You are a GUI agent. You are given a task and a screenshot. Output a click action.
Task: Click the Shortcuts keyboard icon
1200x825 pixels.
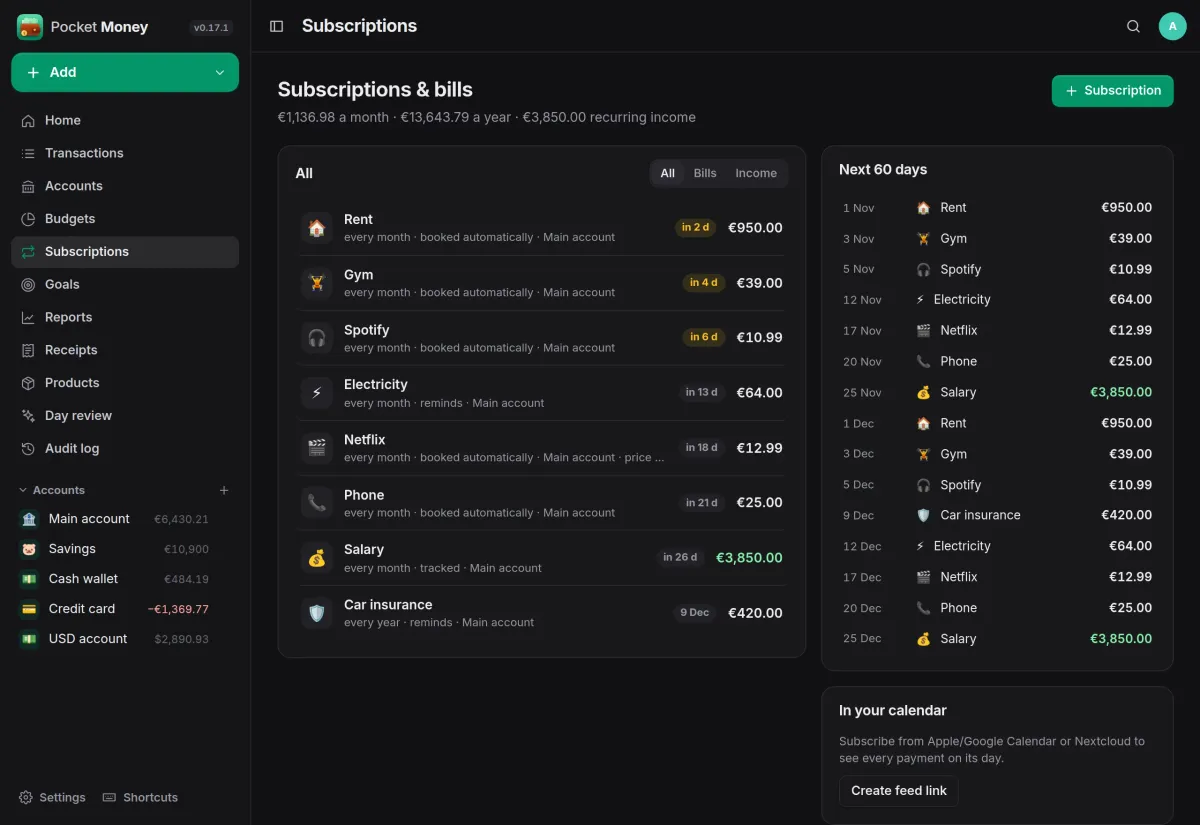click(110, 797)
